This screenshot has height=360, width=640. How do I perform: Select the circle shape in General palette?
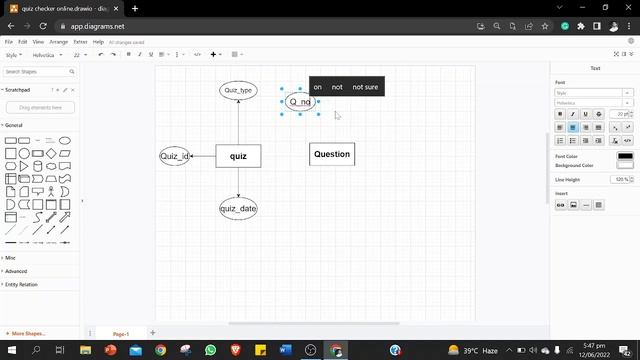[x=24, y=153]
